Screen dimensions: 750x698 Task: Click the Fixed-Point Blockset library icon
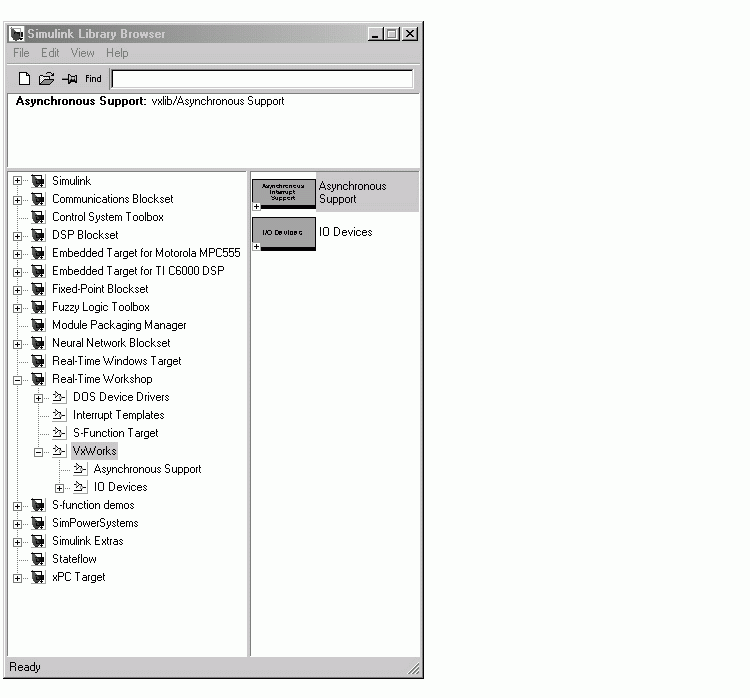(38, 289)
